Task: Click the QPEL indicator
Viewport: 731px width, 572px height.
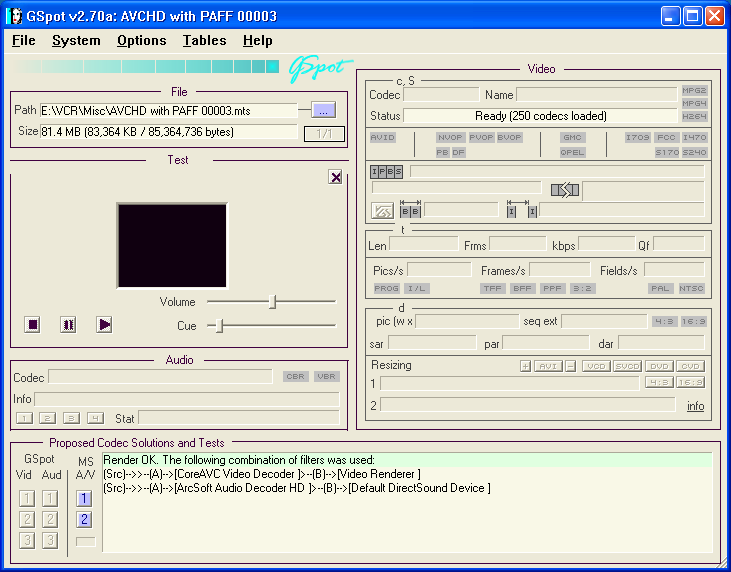Action: (572, 152)
